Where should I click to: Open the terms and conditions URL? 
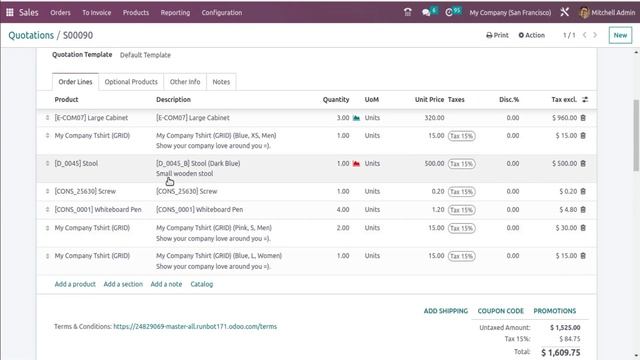pos(195,327)
